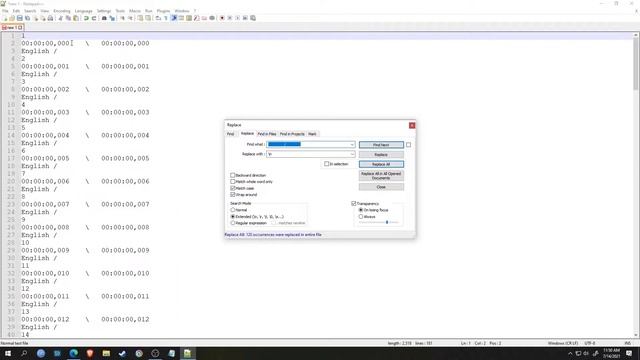Viewport: 640px width, 360px height.
Task: Click the Print toolbar icon
Action: click(50, 18)
